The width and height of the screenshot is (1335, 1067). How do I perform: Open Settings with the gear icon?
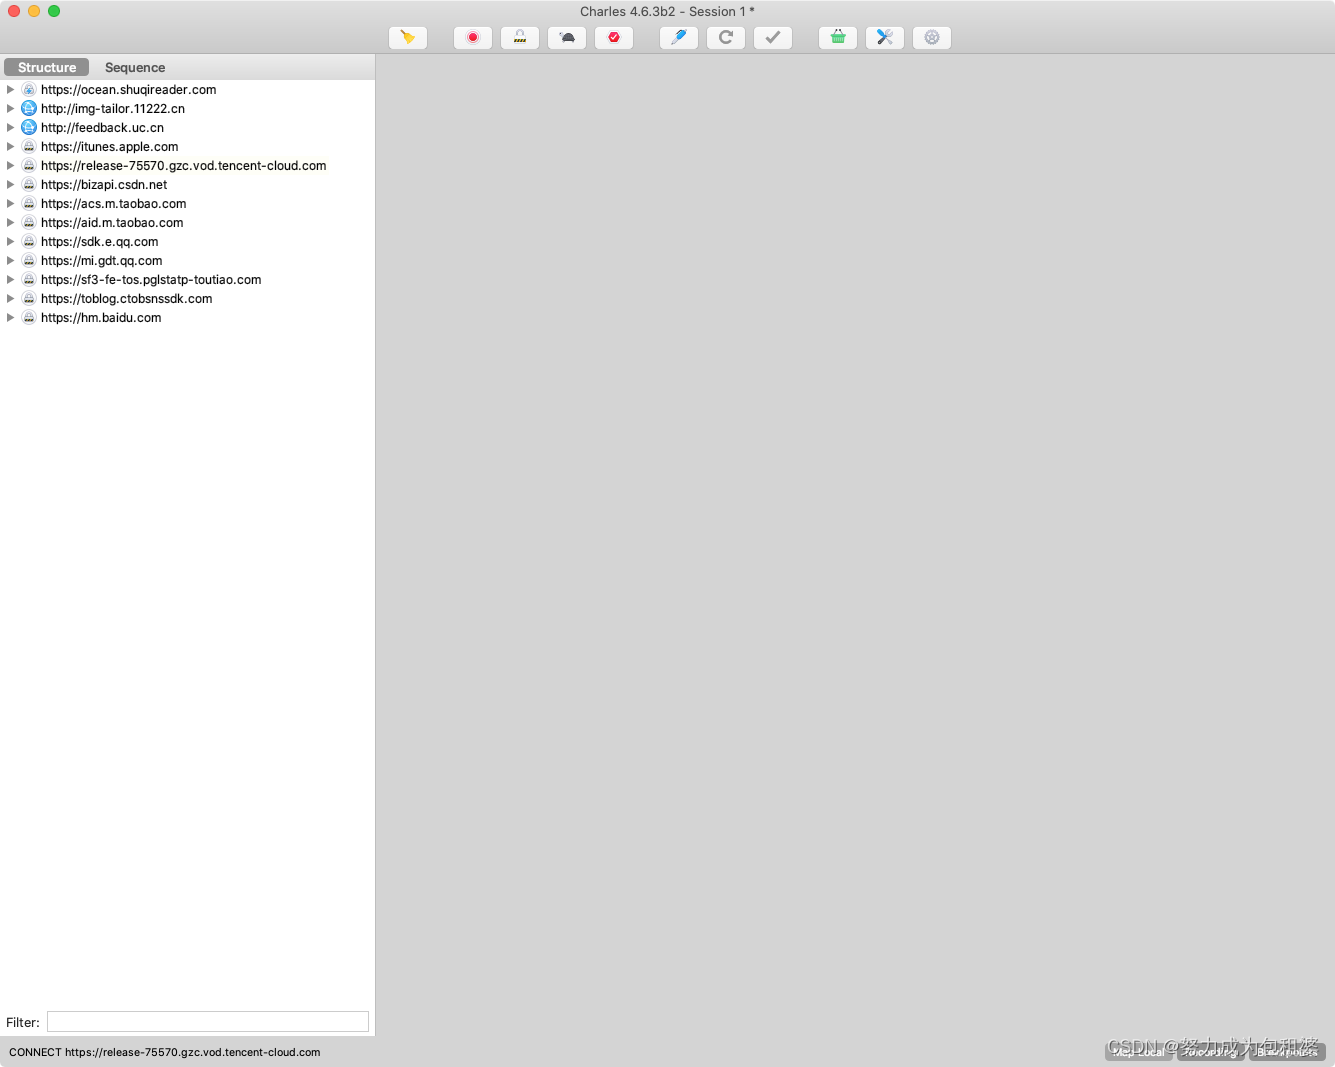point(932,38)
